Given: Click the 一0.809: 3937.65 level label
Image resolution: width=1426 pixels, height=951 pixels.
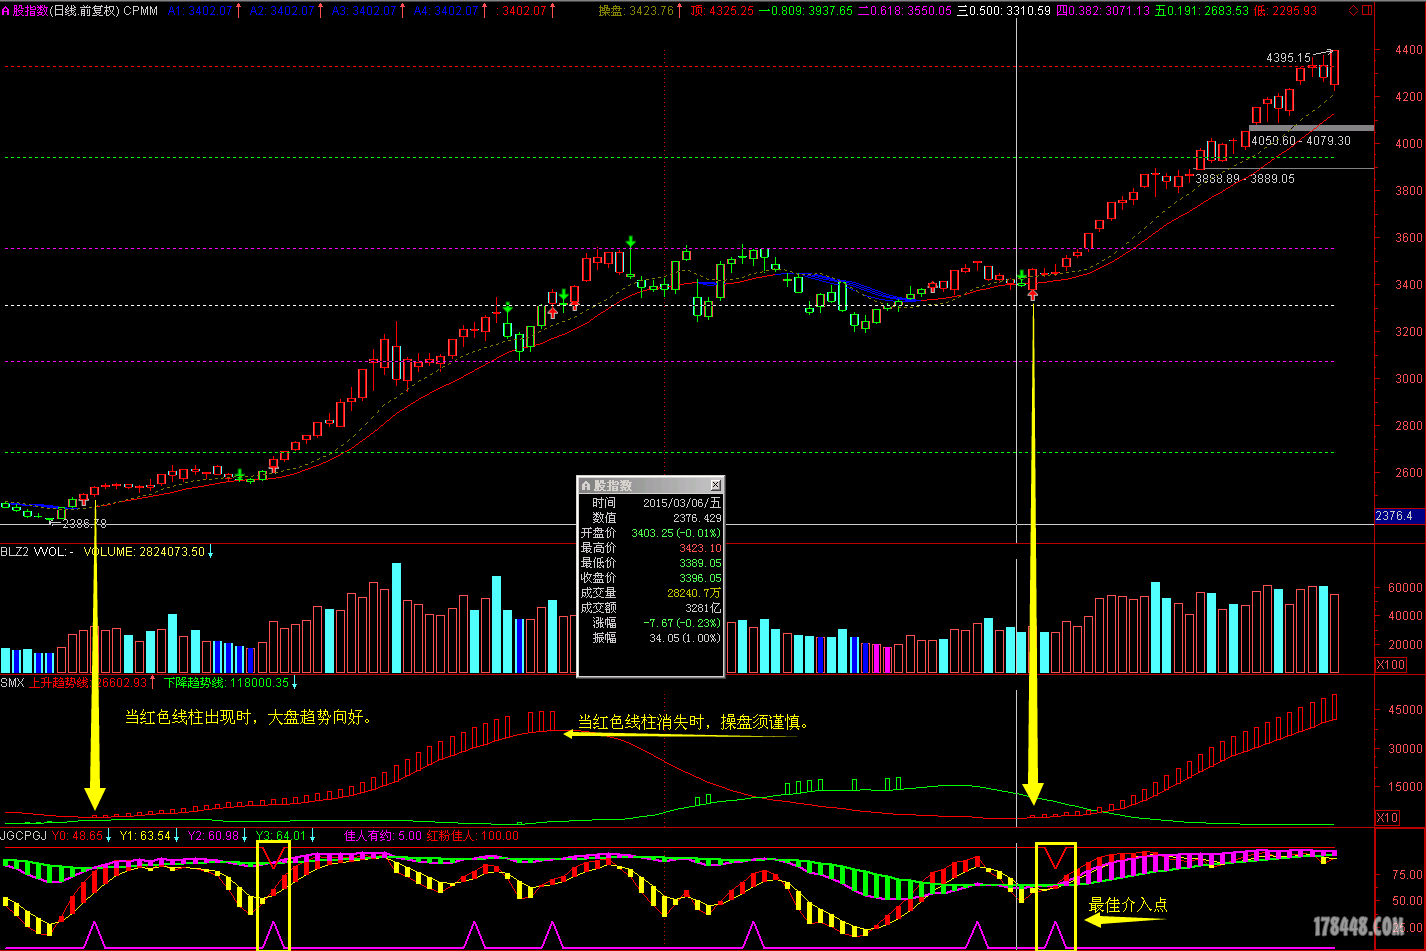Looking at the screenshot, I should 806,10.
